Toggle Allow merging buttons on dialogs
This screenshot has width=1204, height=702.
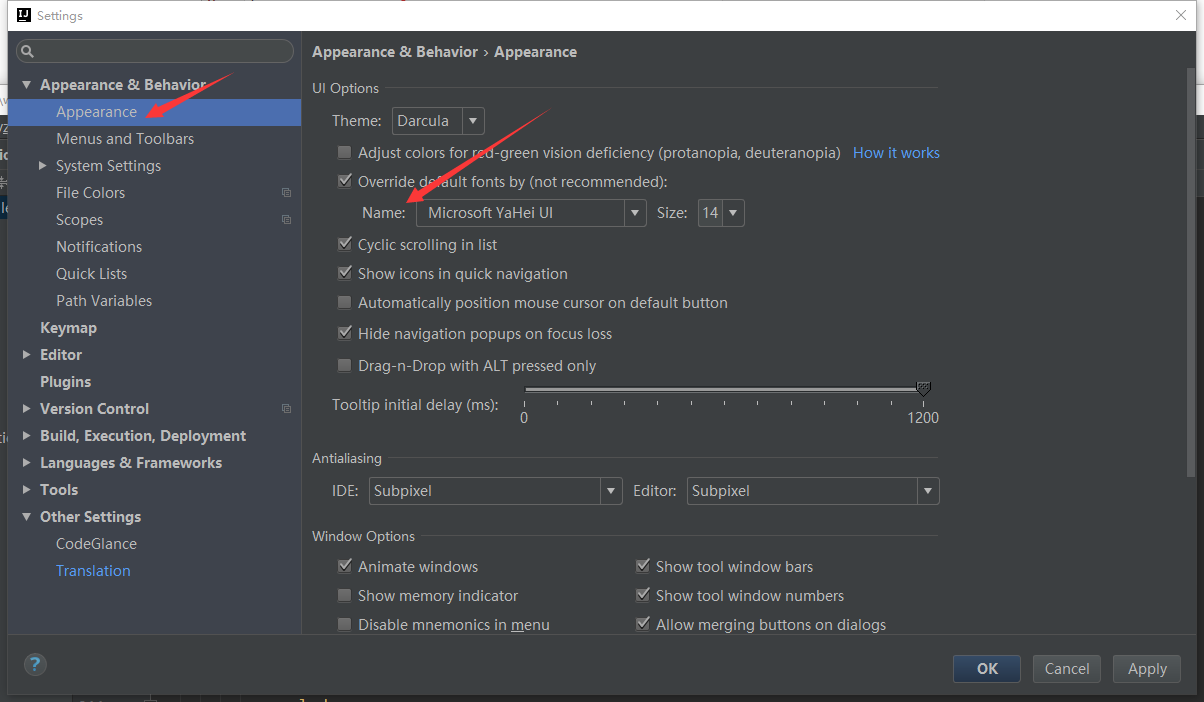[643, 625]
